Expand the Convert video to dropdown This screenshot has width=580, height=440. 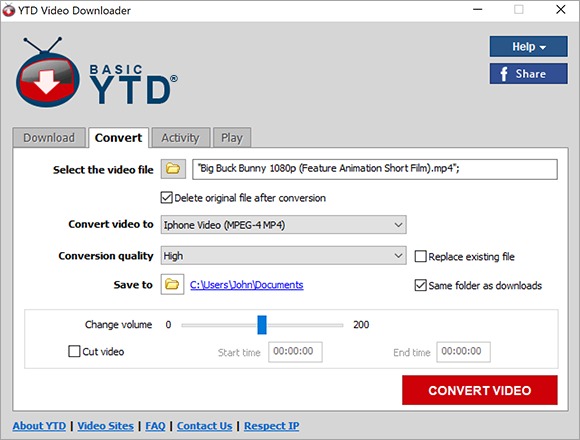[283, 225]
